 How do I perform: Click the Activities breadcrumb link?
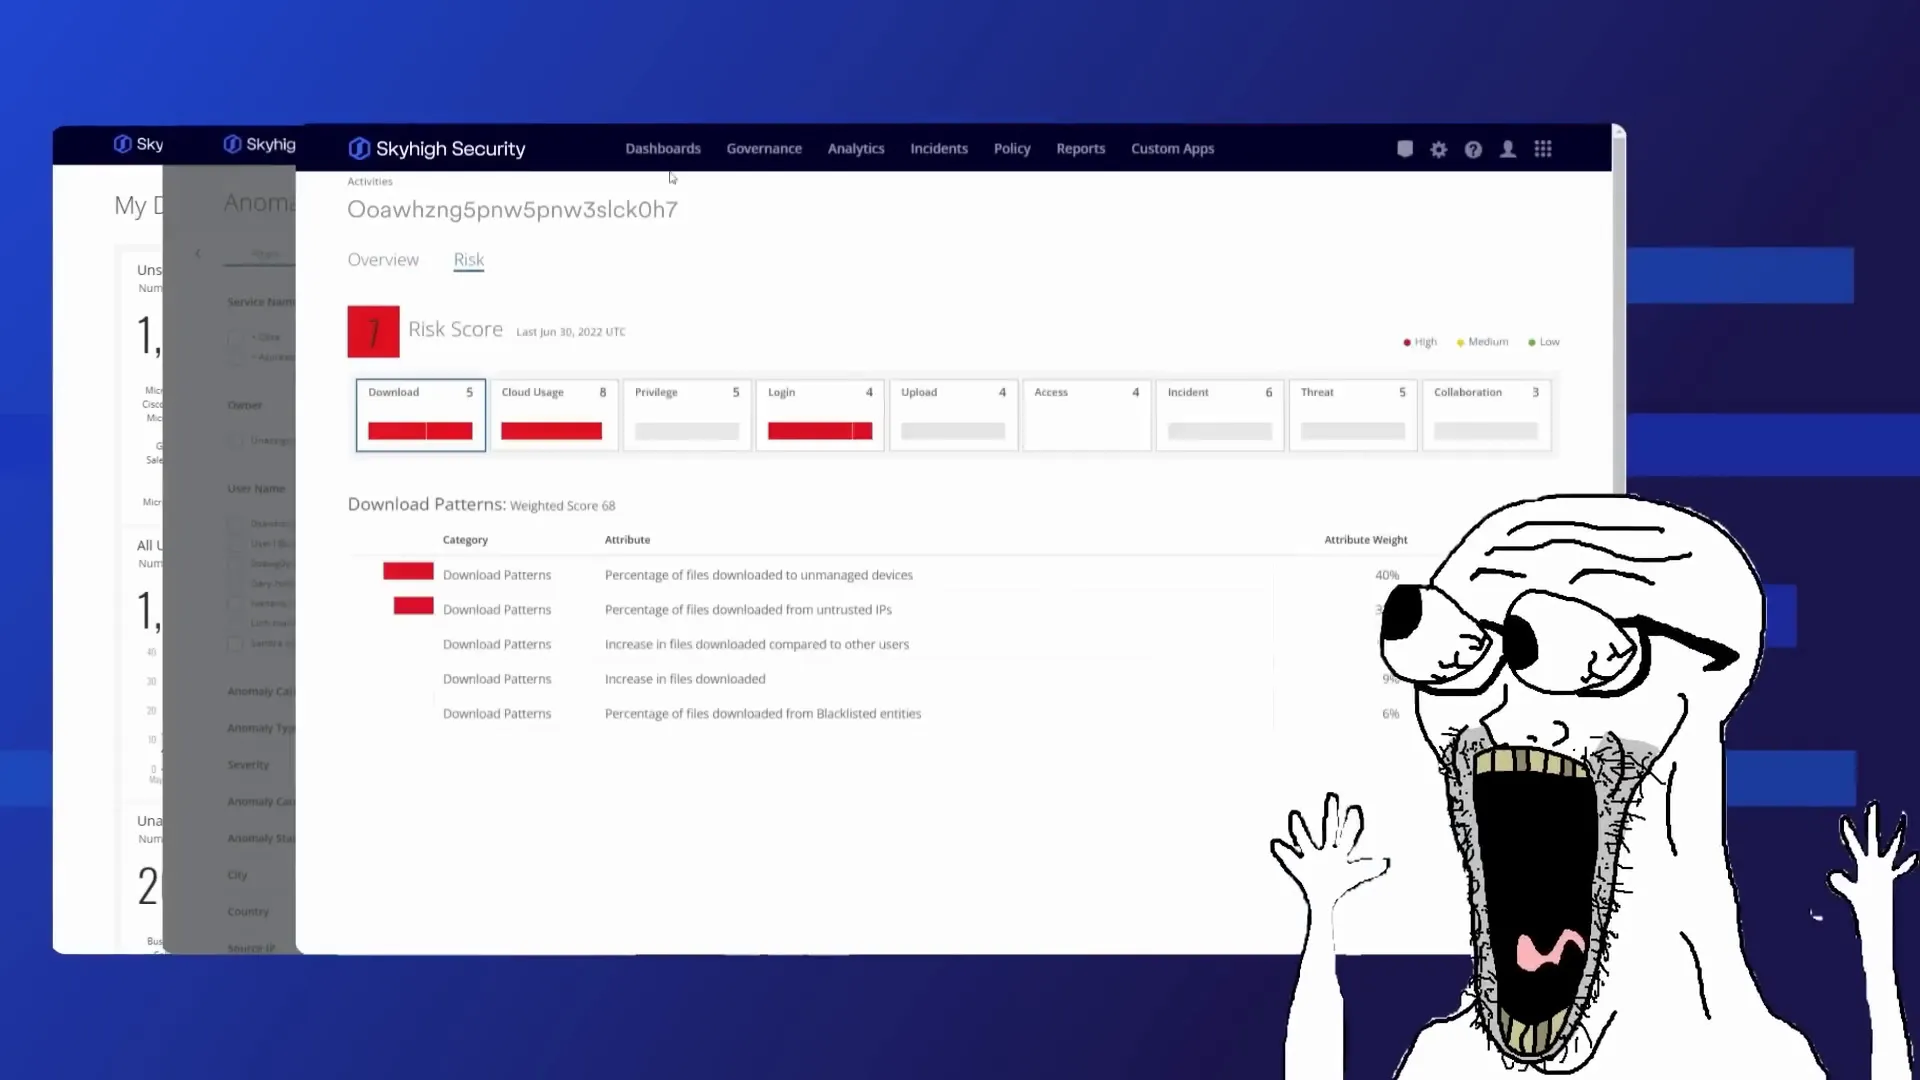click(x=370, y=181)
